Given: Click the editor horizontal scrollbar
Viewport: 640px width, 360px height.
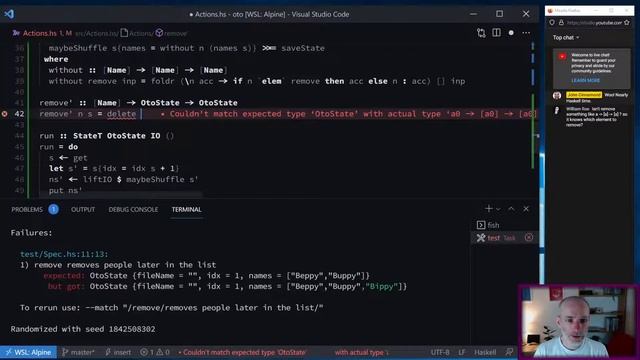Looking at the screenshot, I should [x=121, y=195].
